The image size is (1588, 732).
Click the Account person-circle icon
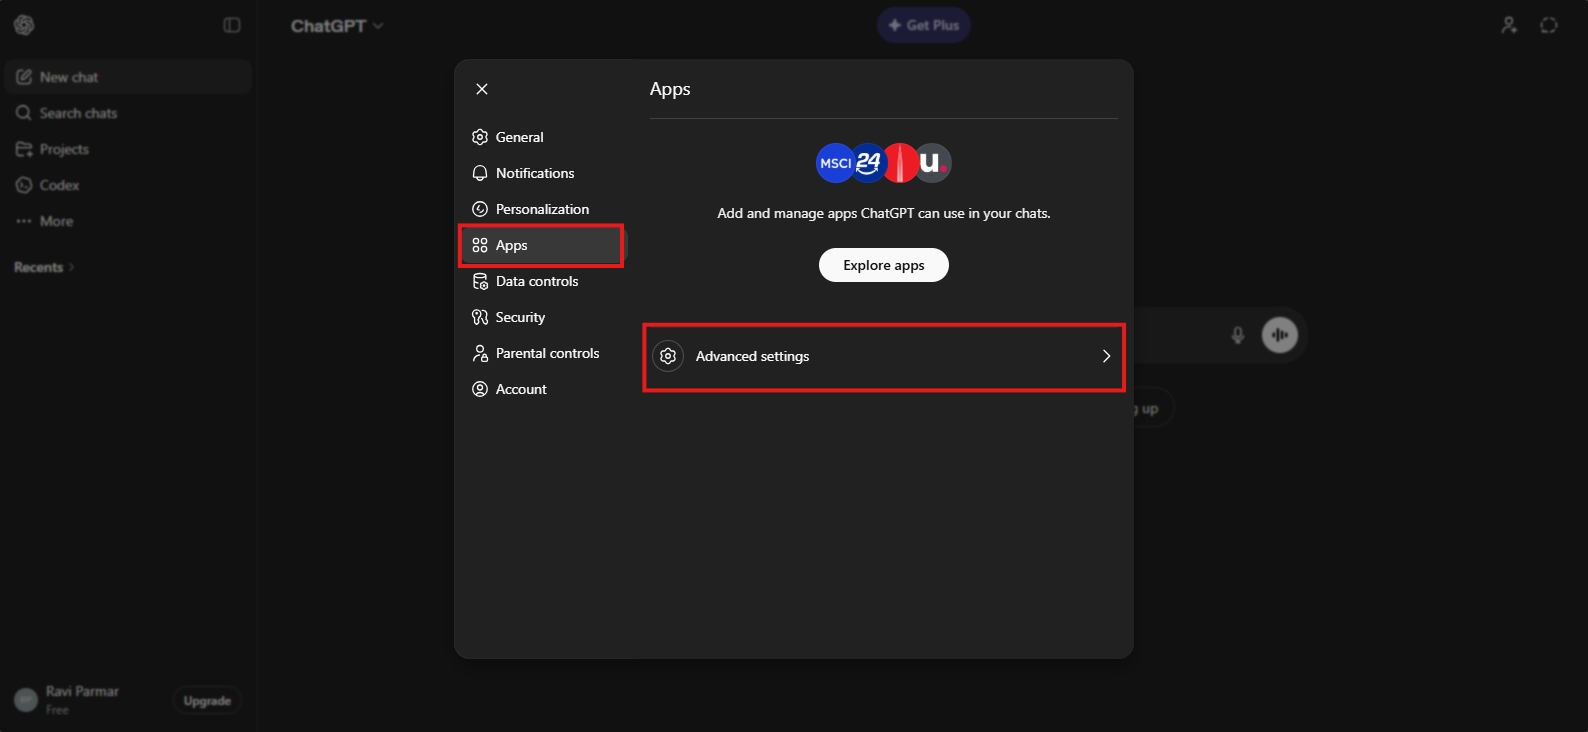480,389
